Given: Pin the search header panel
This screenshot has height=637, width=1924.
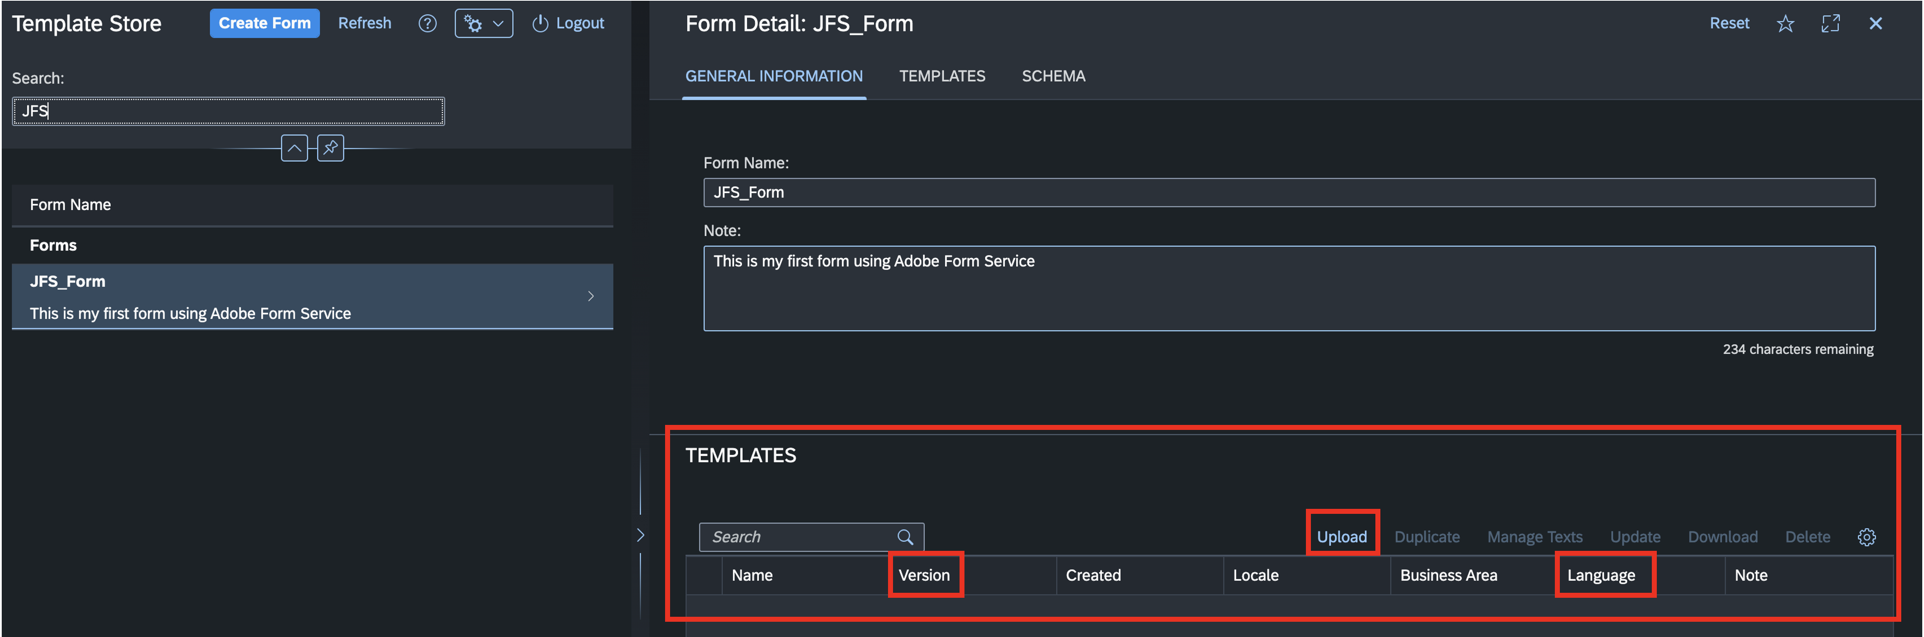Looking at the screenshot, I should 330,148.
